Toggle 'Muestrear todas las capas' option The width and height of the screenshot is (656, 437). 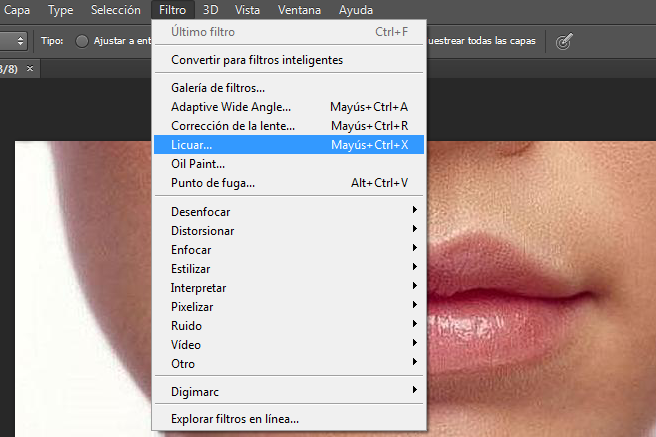(481, 42)
